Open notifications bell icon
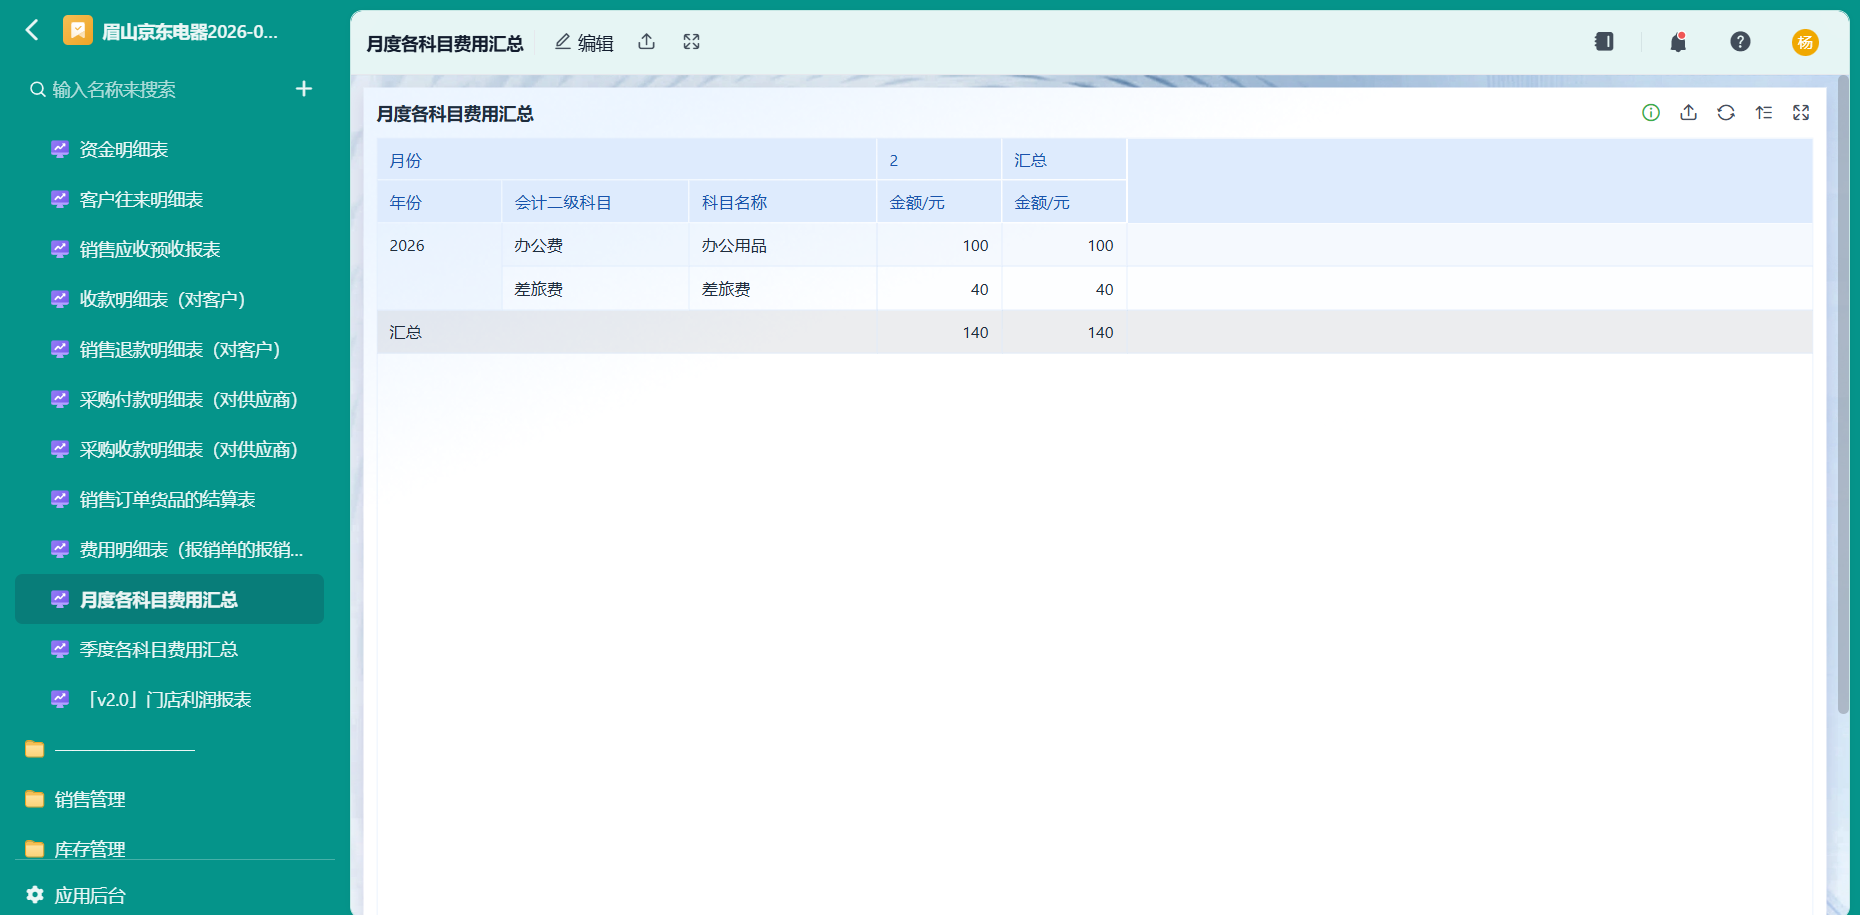Screen dimensions: 1860x915 [x=1678, y=42]
